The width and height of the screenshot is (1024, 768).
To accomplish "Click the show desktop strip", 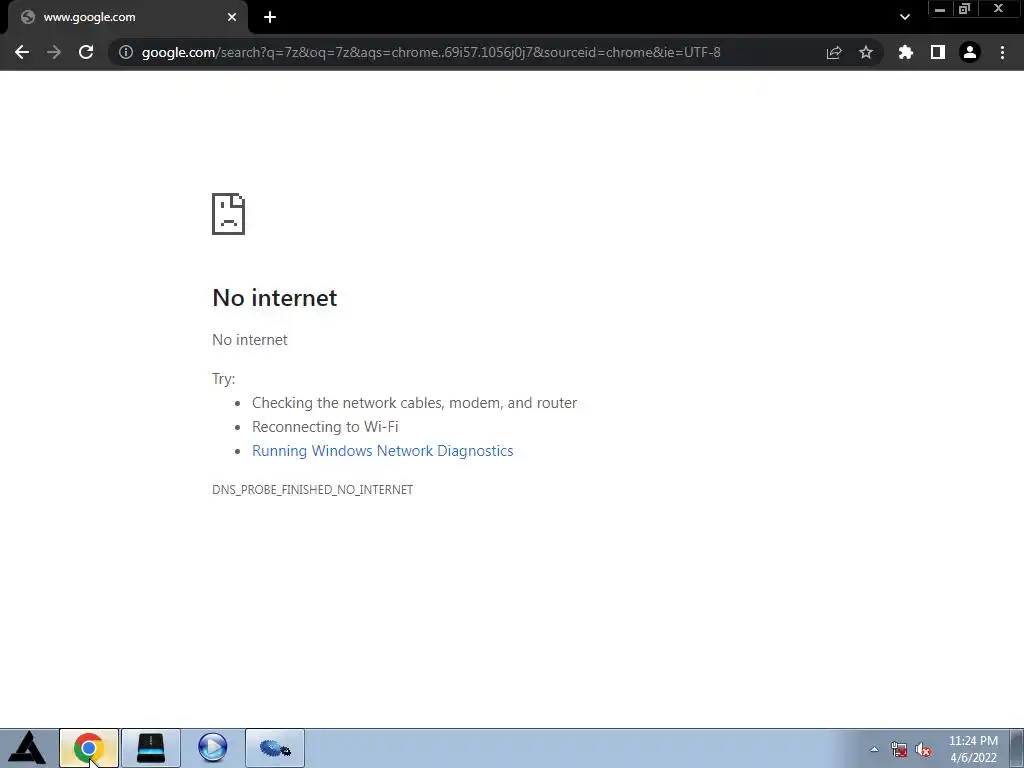I will point(1017,748).
